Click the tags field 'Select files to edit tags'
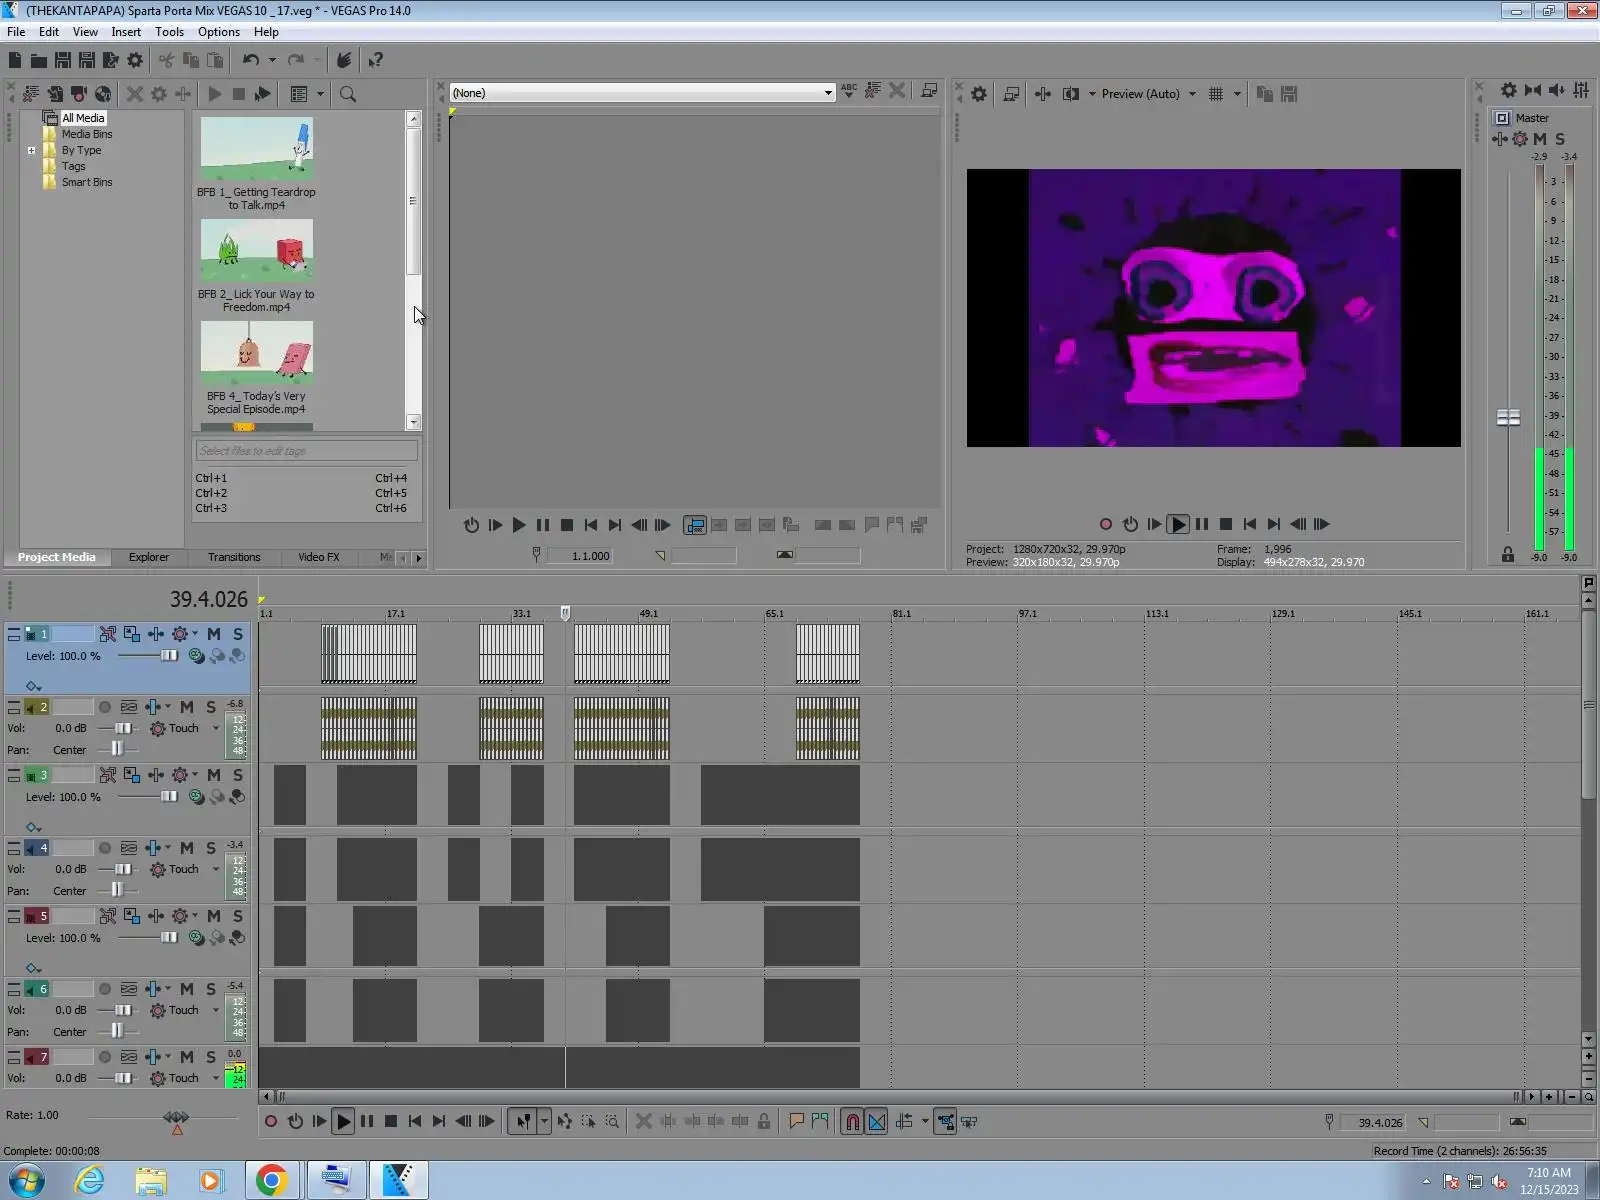1600x1200 pixels. 306,451
